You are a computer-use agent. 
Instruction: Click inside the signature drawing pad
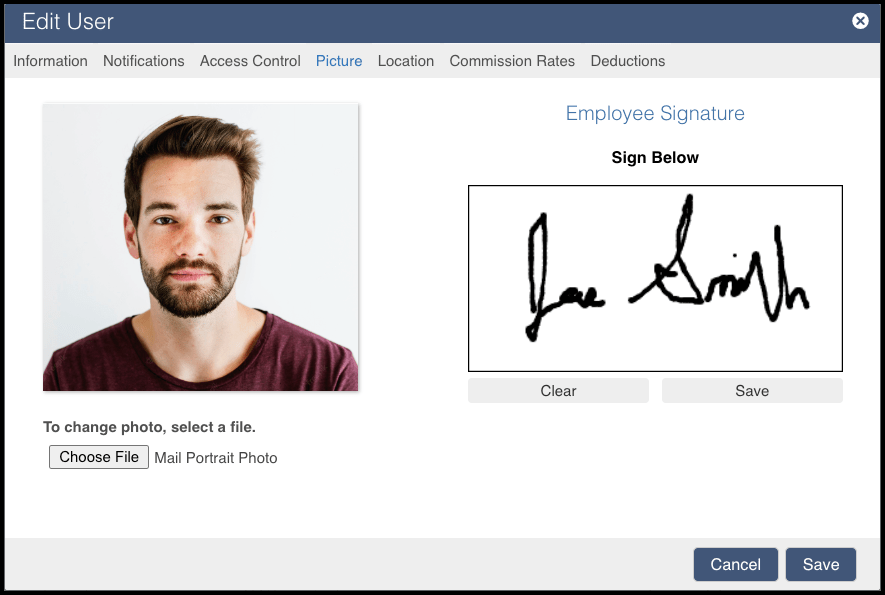click(x=655, y=278)
